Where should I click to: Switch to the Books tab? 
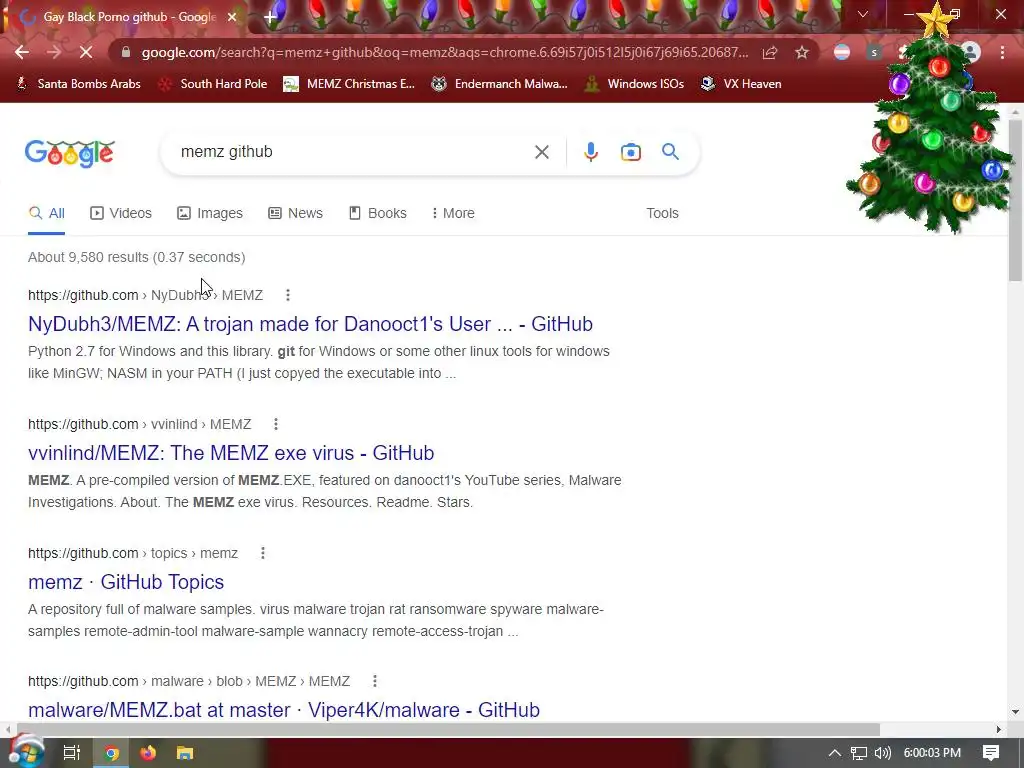coord(377,214)
